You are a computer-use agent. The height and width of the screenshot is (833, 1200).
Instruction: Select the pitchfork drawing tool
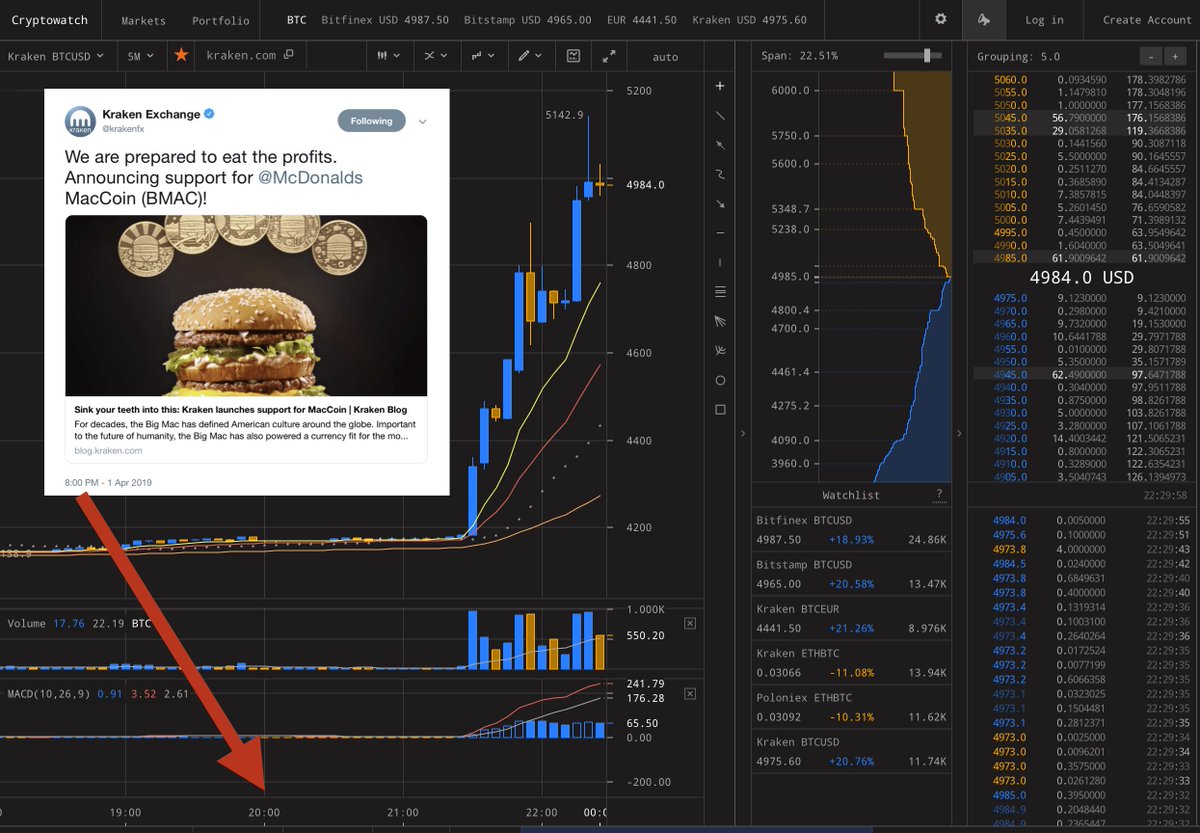720,351
